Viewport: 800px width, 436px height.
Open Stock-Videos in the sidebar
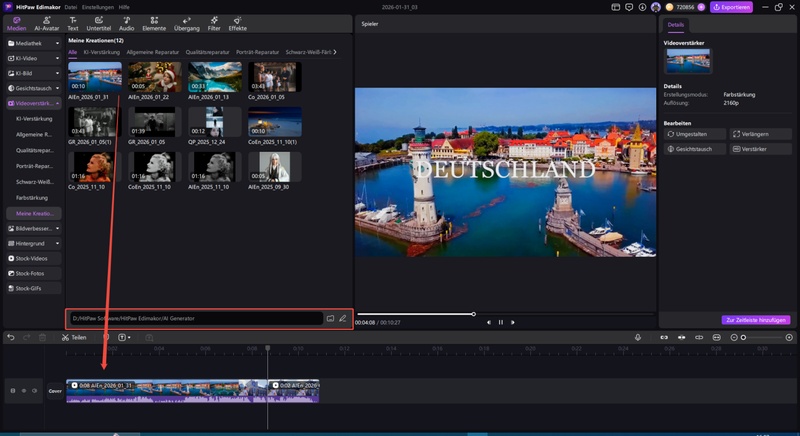click(34, 259)
